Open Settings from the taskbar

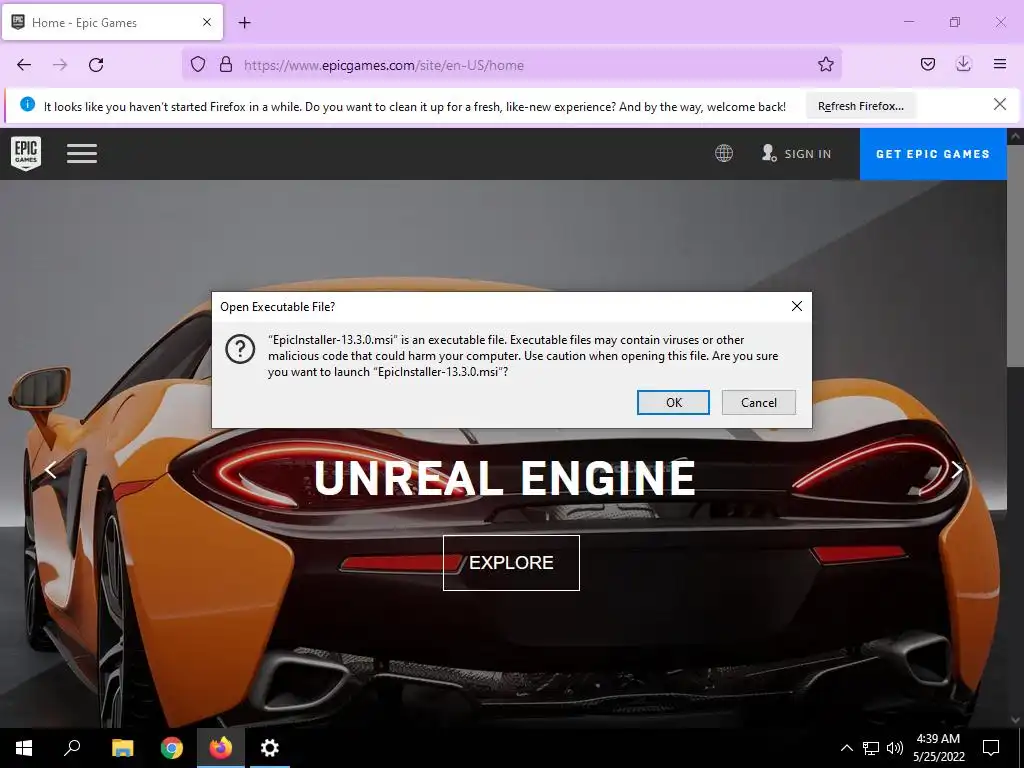(x=270, y=748)
